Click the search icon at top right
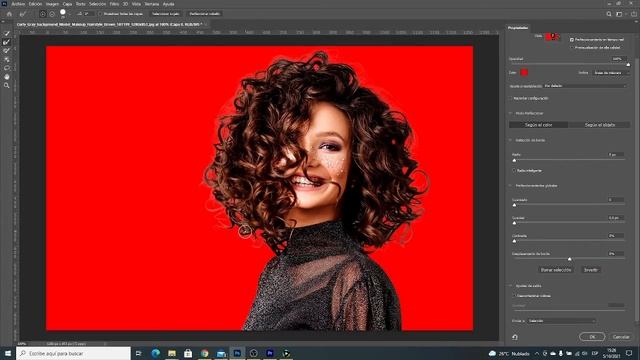Screen dimensions: 640x360 point(609,14)
